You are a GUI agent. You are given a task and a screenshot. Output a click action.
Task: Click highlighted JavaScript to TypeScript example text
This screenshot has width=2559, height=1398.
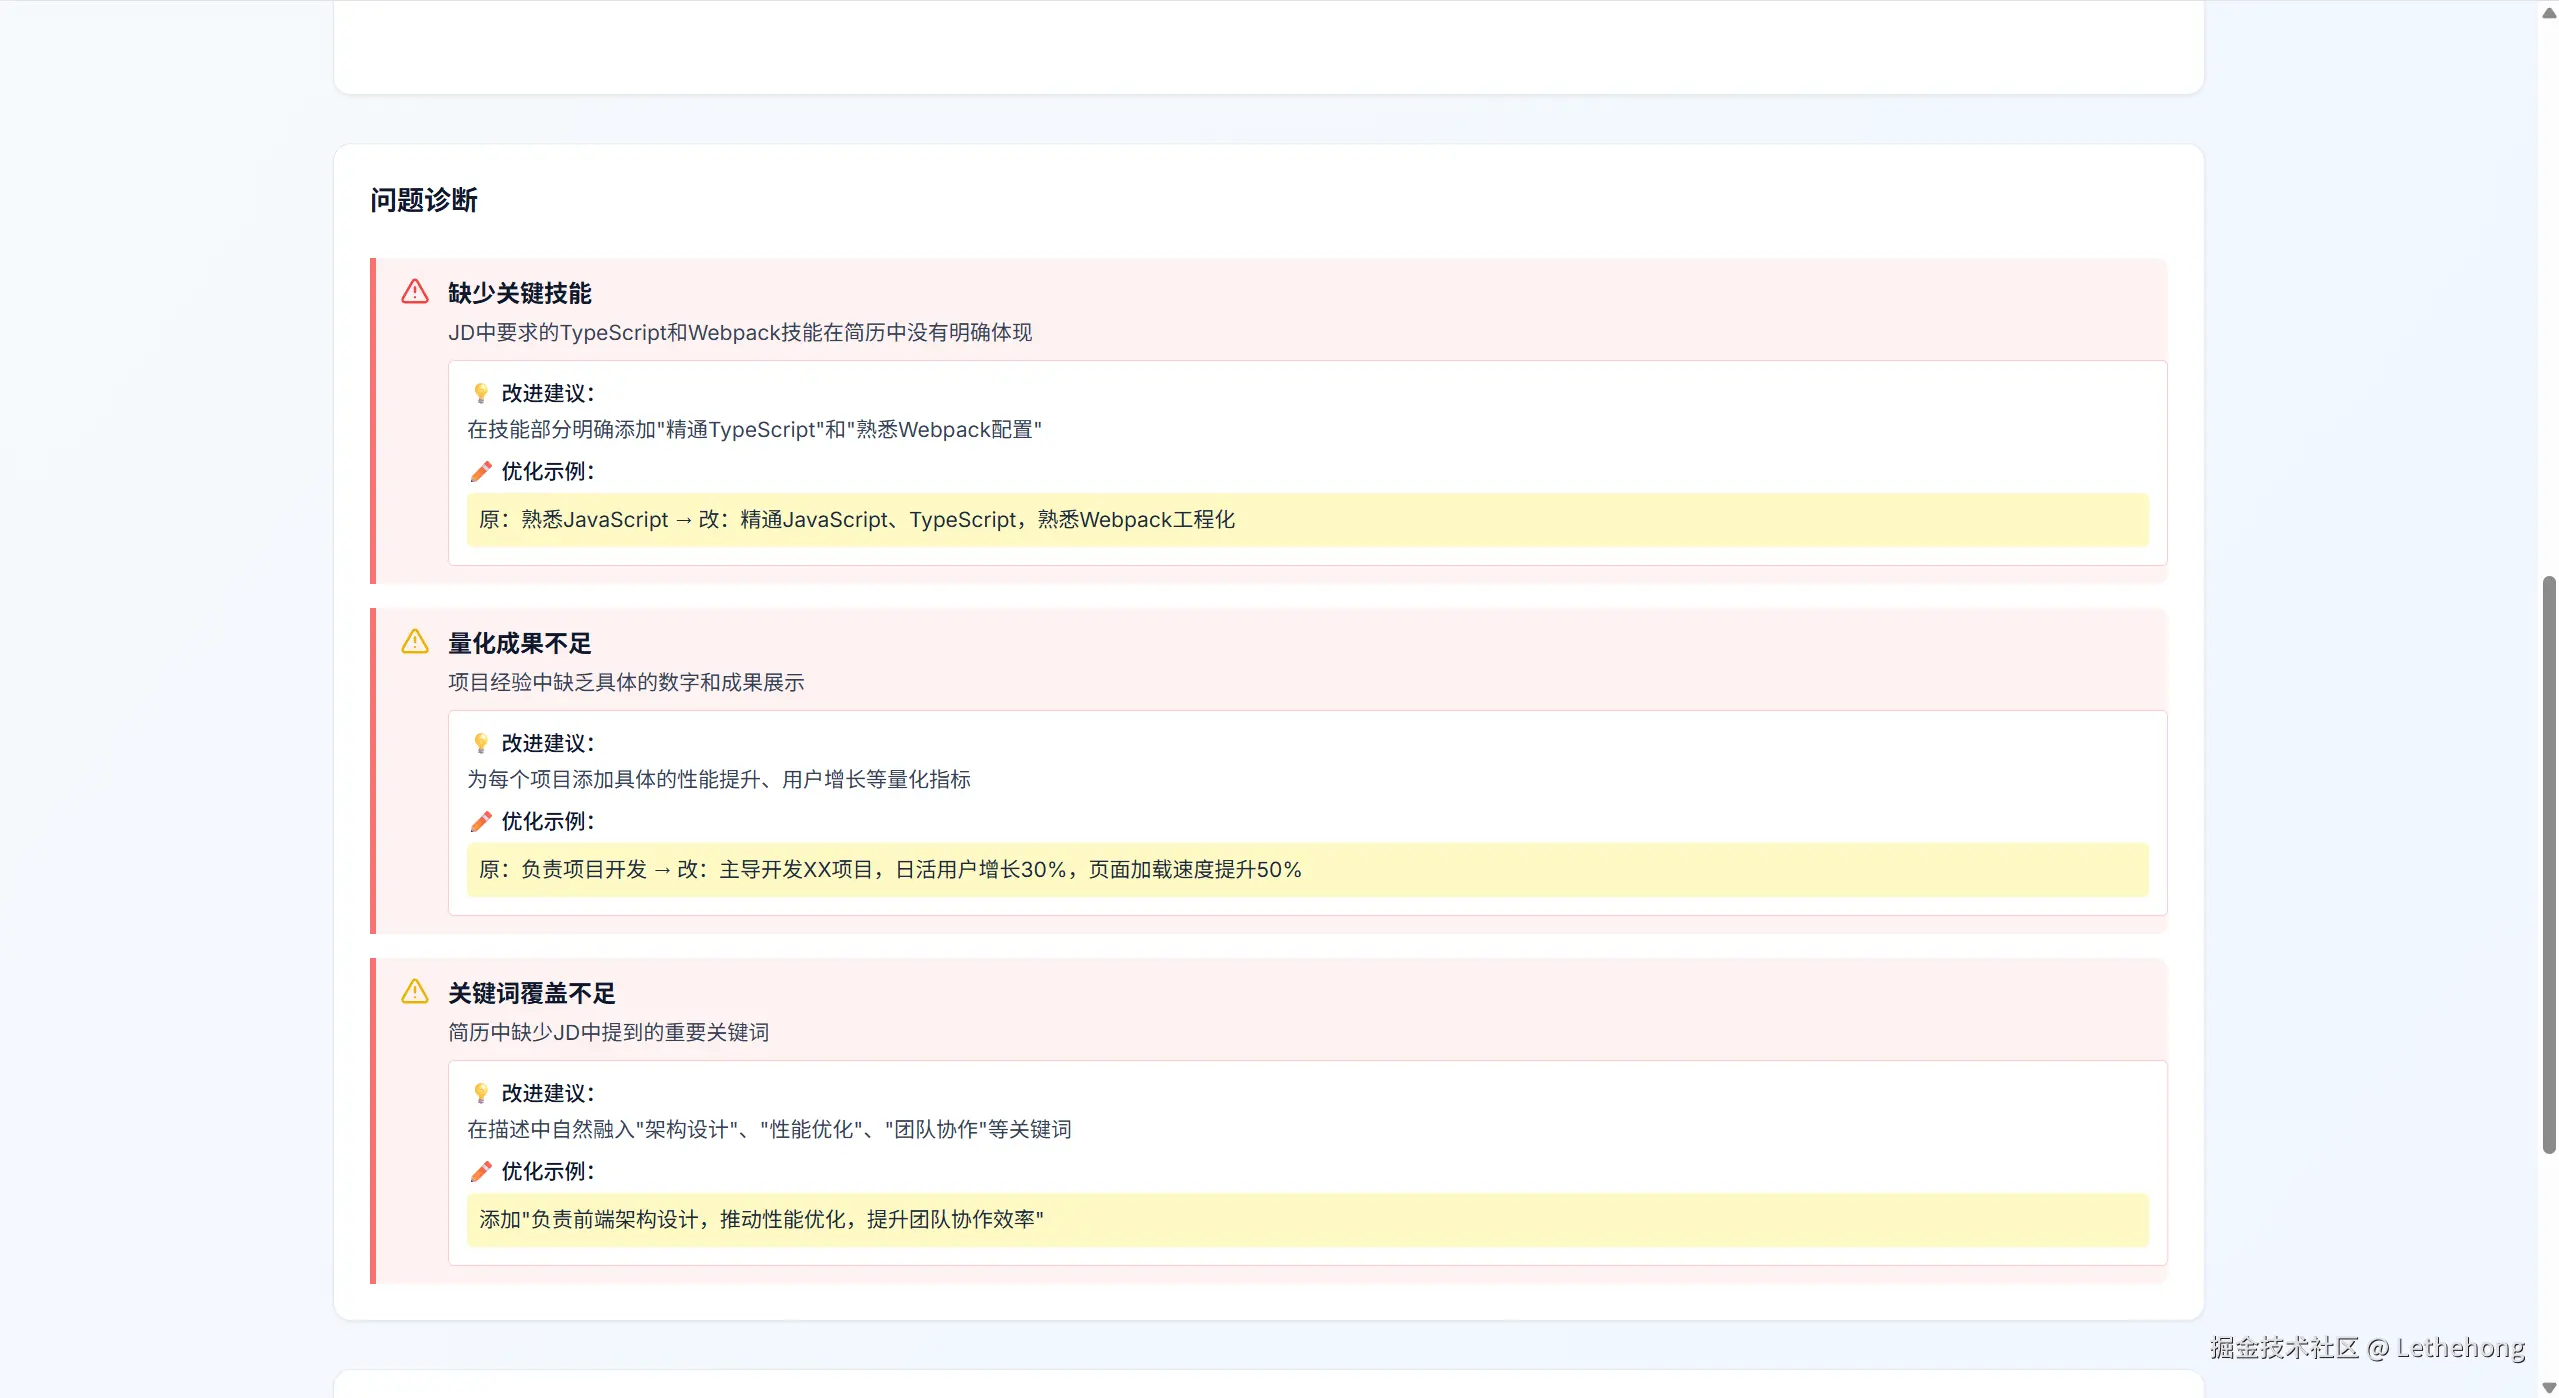click(856, 520)
